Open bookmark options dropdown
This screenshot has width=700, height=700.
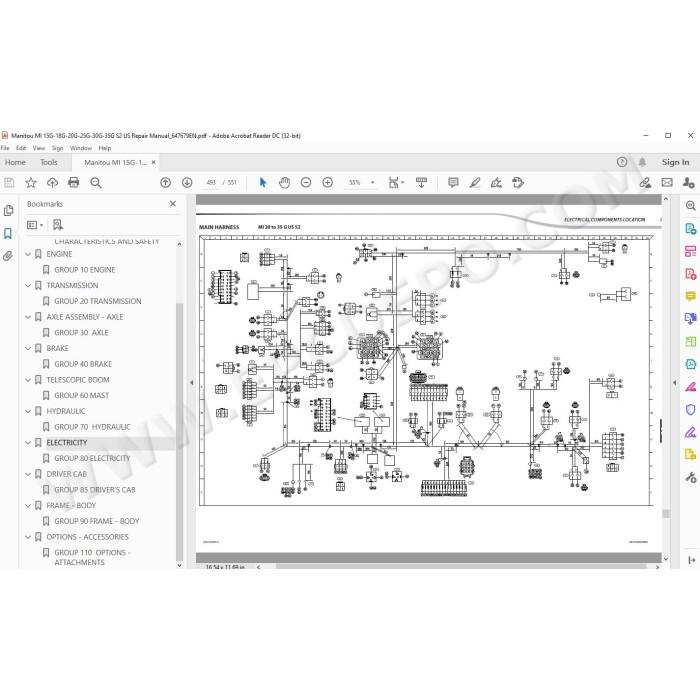[x=35, y=225]
